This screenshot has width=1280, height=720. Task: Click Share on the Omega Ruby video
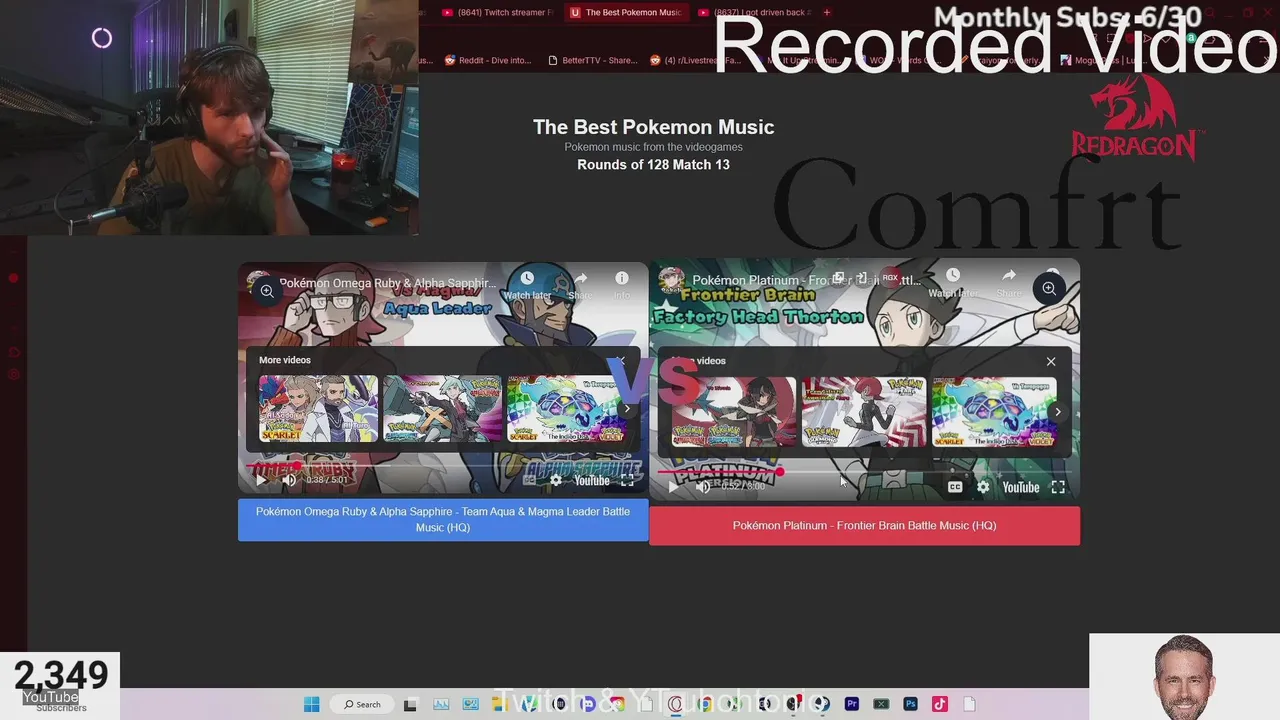click(580, 285)
